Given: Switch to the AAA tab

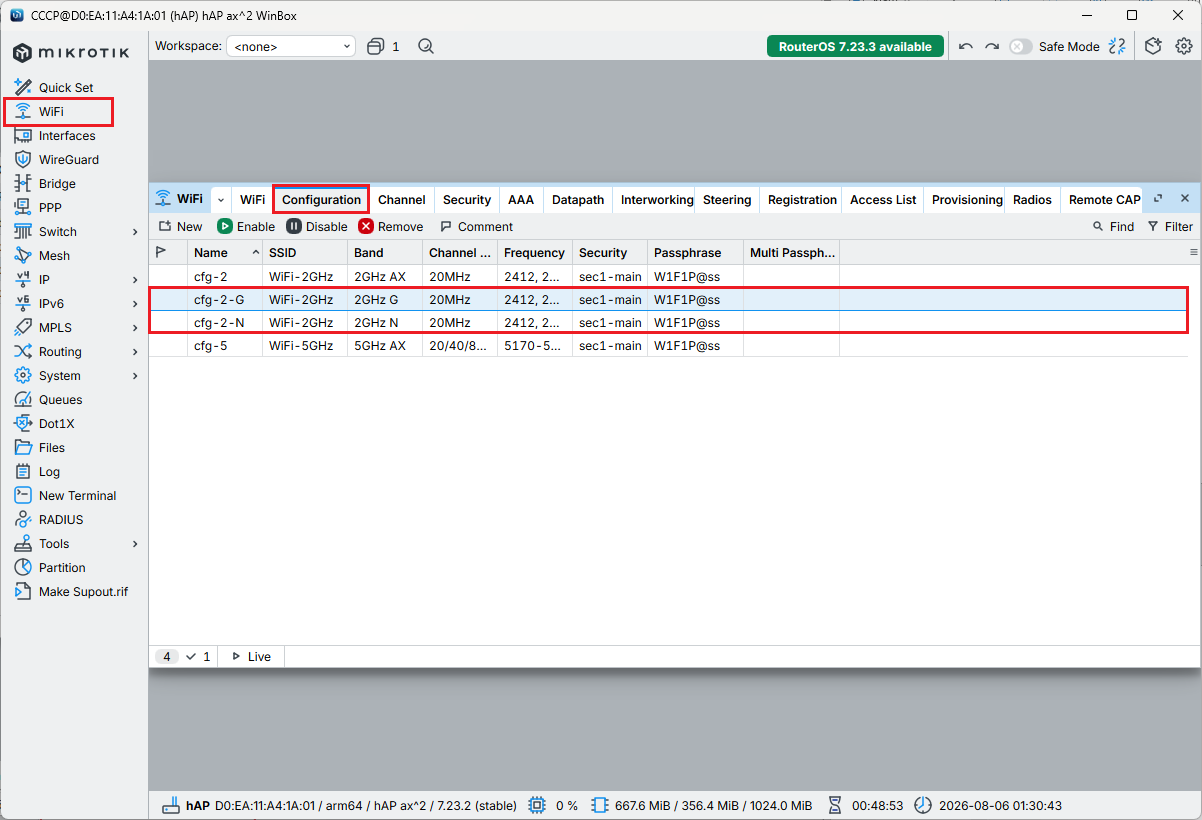Looking at the screenshot, I should pyautogui.click(x=521, y=200).
